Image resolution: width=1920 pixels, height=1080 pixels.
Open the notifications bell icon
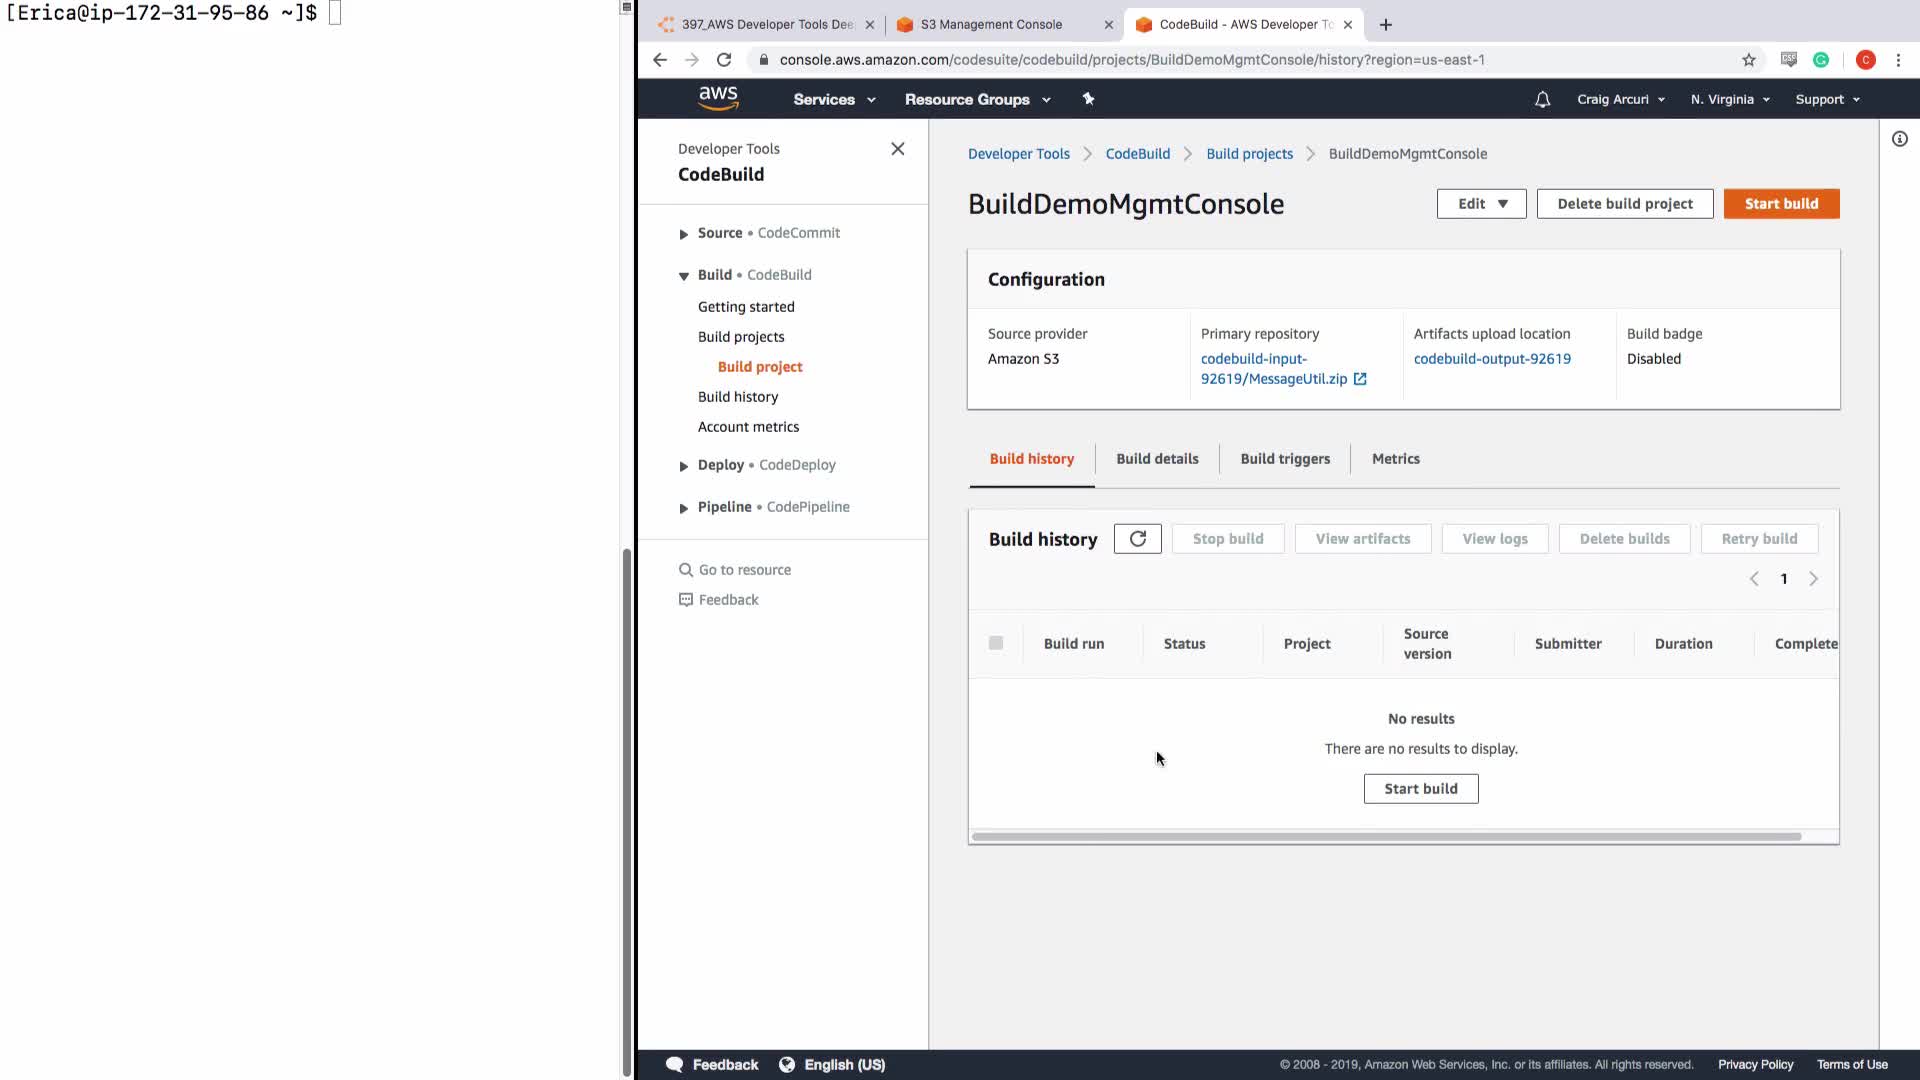1542,99
